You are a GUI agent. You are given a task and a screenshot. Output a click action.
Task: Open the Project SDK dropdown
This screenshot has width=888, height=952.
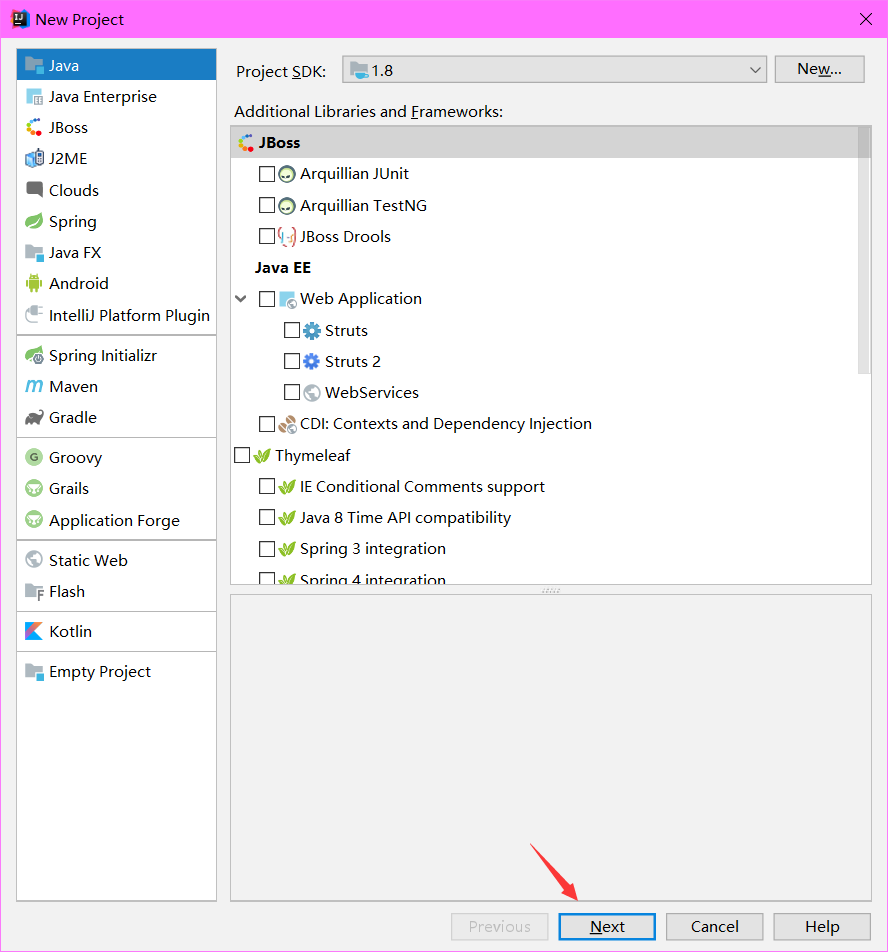(554, 70)
